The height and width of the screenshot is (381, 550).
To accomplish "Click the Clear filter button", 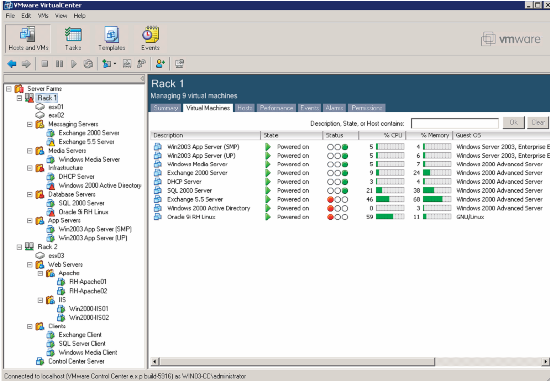I will click(x=538, y=122).
